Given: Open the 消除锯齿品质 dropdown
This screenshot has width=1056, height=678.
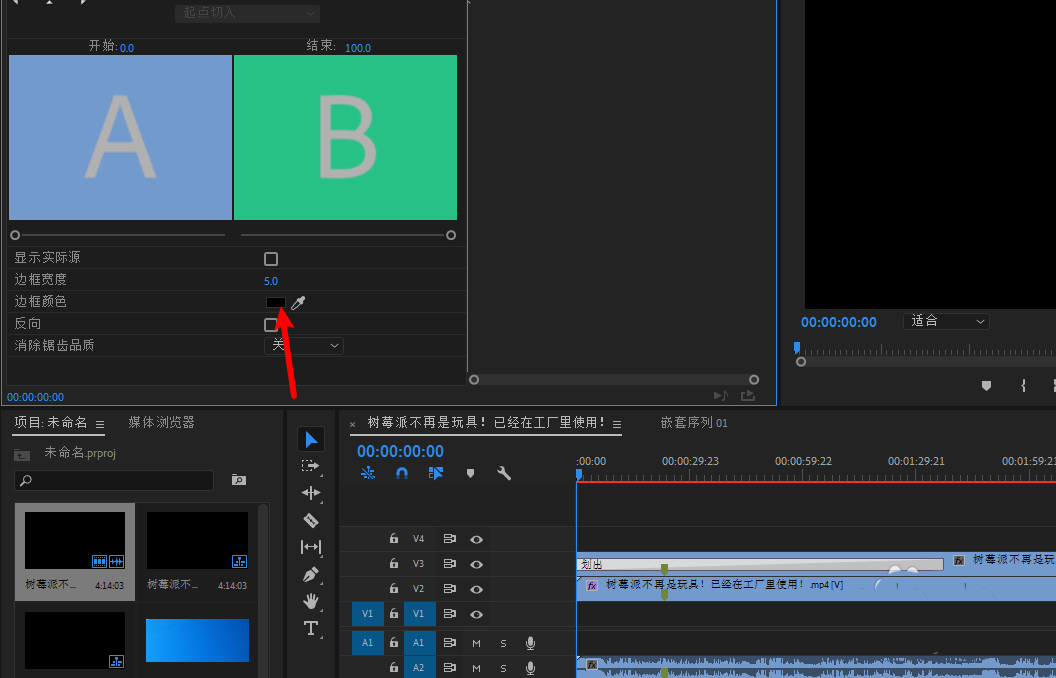Looking at the screenshot, I should 304,345.
